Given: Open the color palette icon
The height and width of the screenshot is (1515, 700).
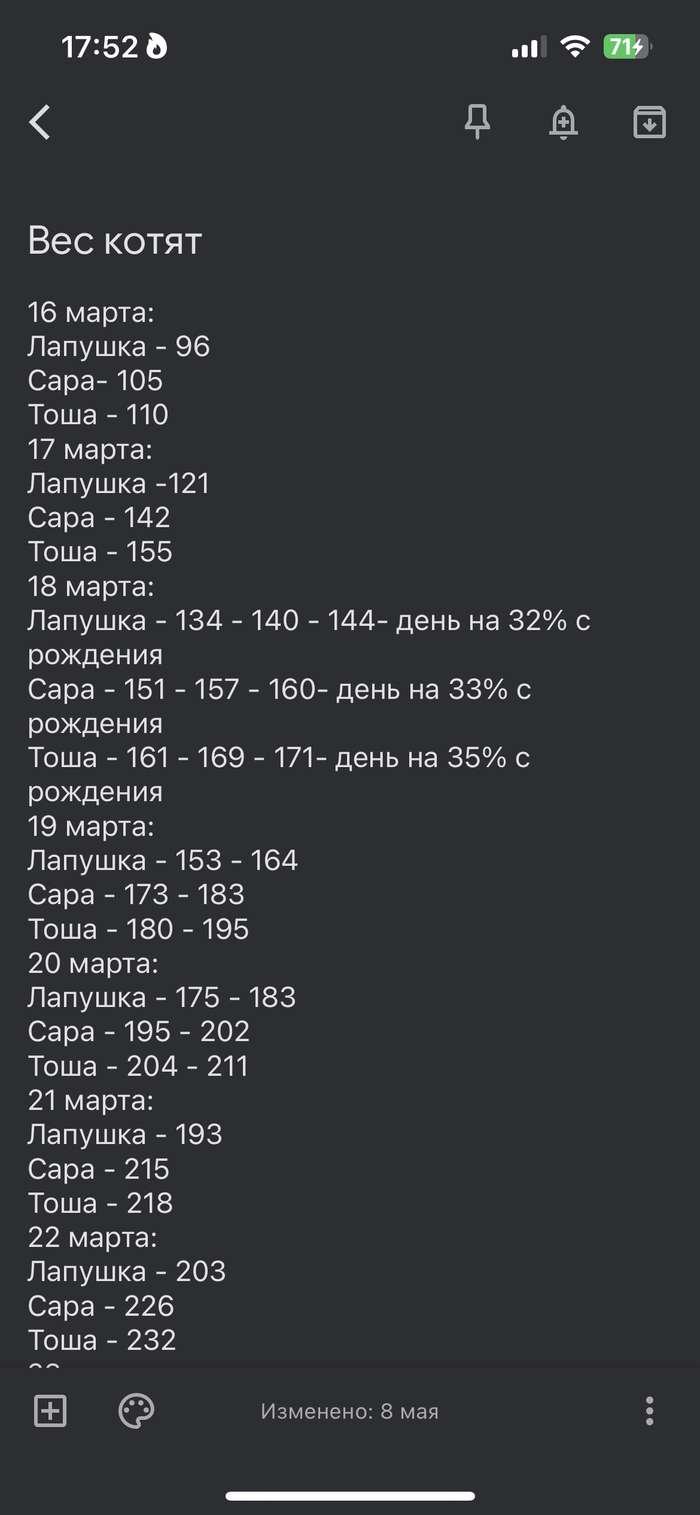Looking at the screenshot, I should click(x=136, y=1411).
